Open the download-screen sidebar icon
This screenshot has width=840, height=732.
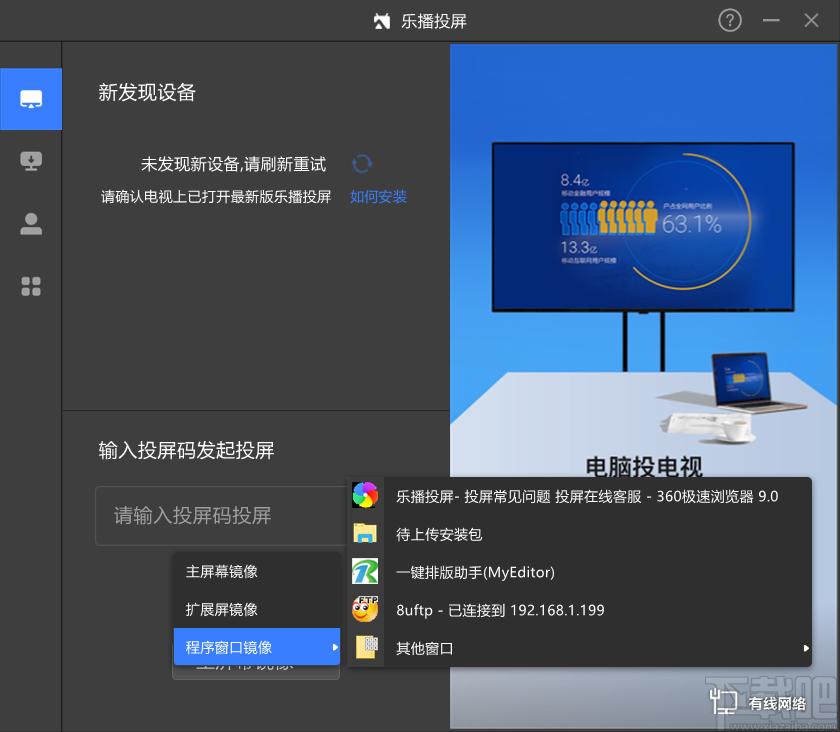click(31, 161)
